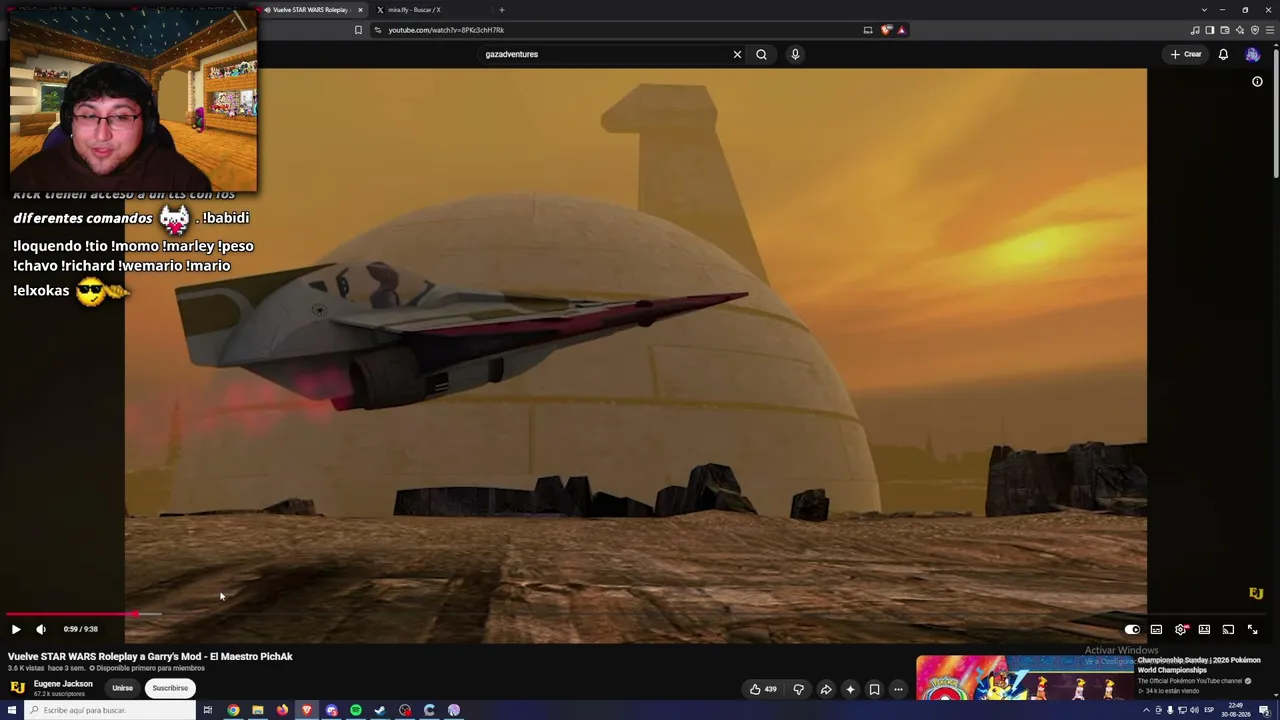The height and width of the screenshot is (720, 1280).
Task: Open the Eugene Jackson channel name link
Action: pyautogui.click(x=63, y=684)
